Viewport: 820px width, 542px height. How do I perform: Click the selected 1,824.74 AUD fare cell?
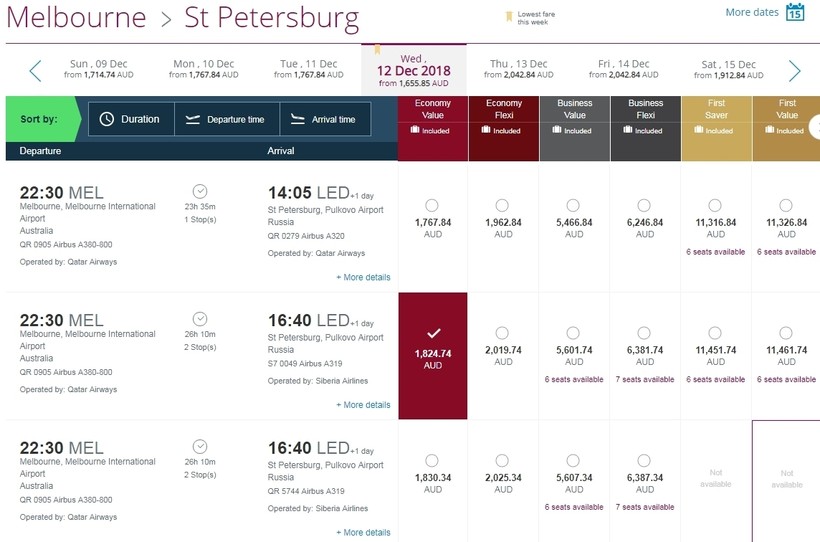coord(432,355)
